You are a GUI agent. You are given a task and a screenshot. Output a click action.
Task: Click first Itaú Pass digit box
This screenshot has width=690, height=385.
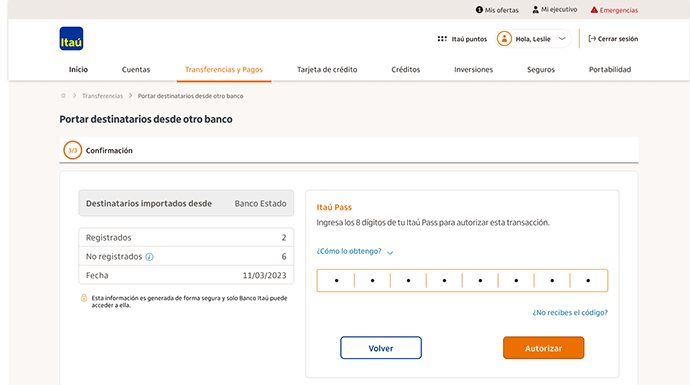pos(336,281)
